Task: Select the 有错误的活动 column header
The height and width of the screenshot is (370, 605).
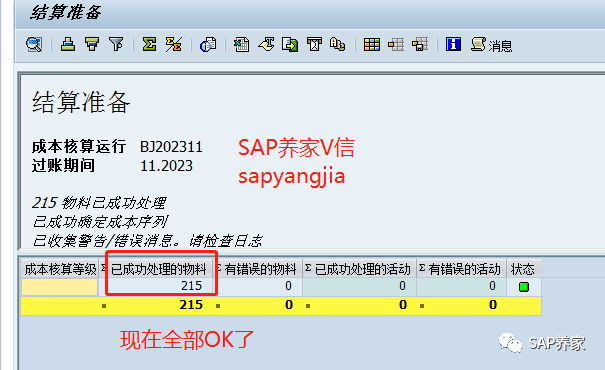Action: pyautogui.click(x=461, y=269)
